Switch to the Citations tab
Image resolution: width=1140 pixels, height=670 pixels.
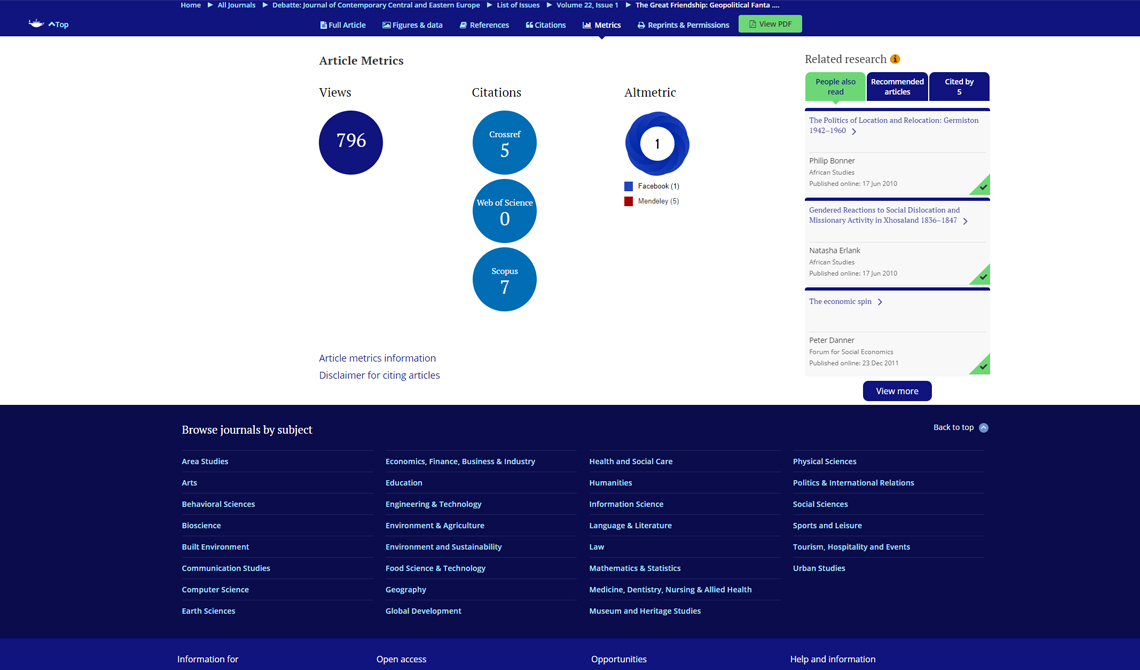click(545, 25)
